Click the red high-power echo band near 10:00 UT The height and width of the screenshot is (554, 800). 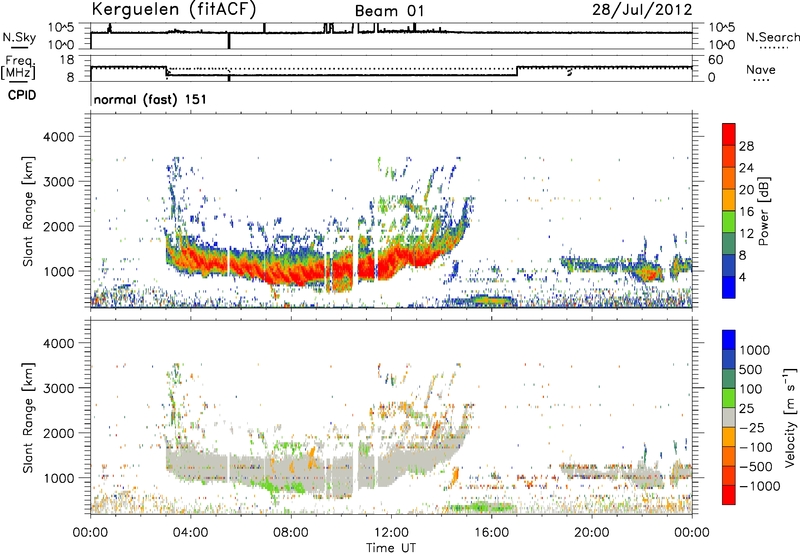tap(342, 265)
